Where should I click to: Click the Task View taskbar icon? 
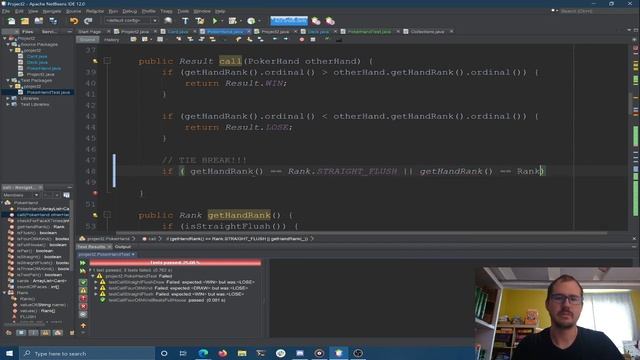pyautogui.click(x=183, y=353)
